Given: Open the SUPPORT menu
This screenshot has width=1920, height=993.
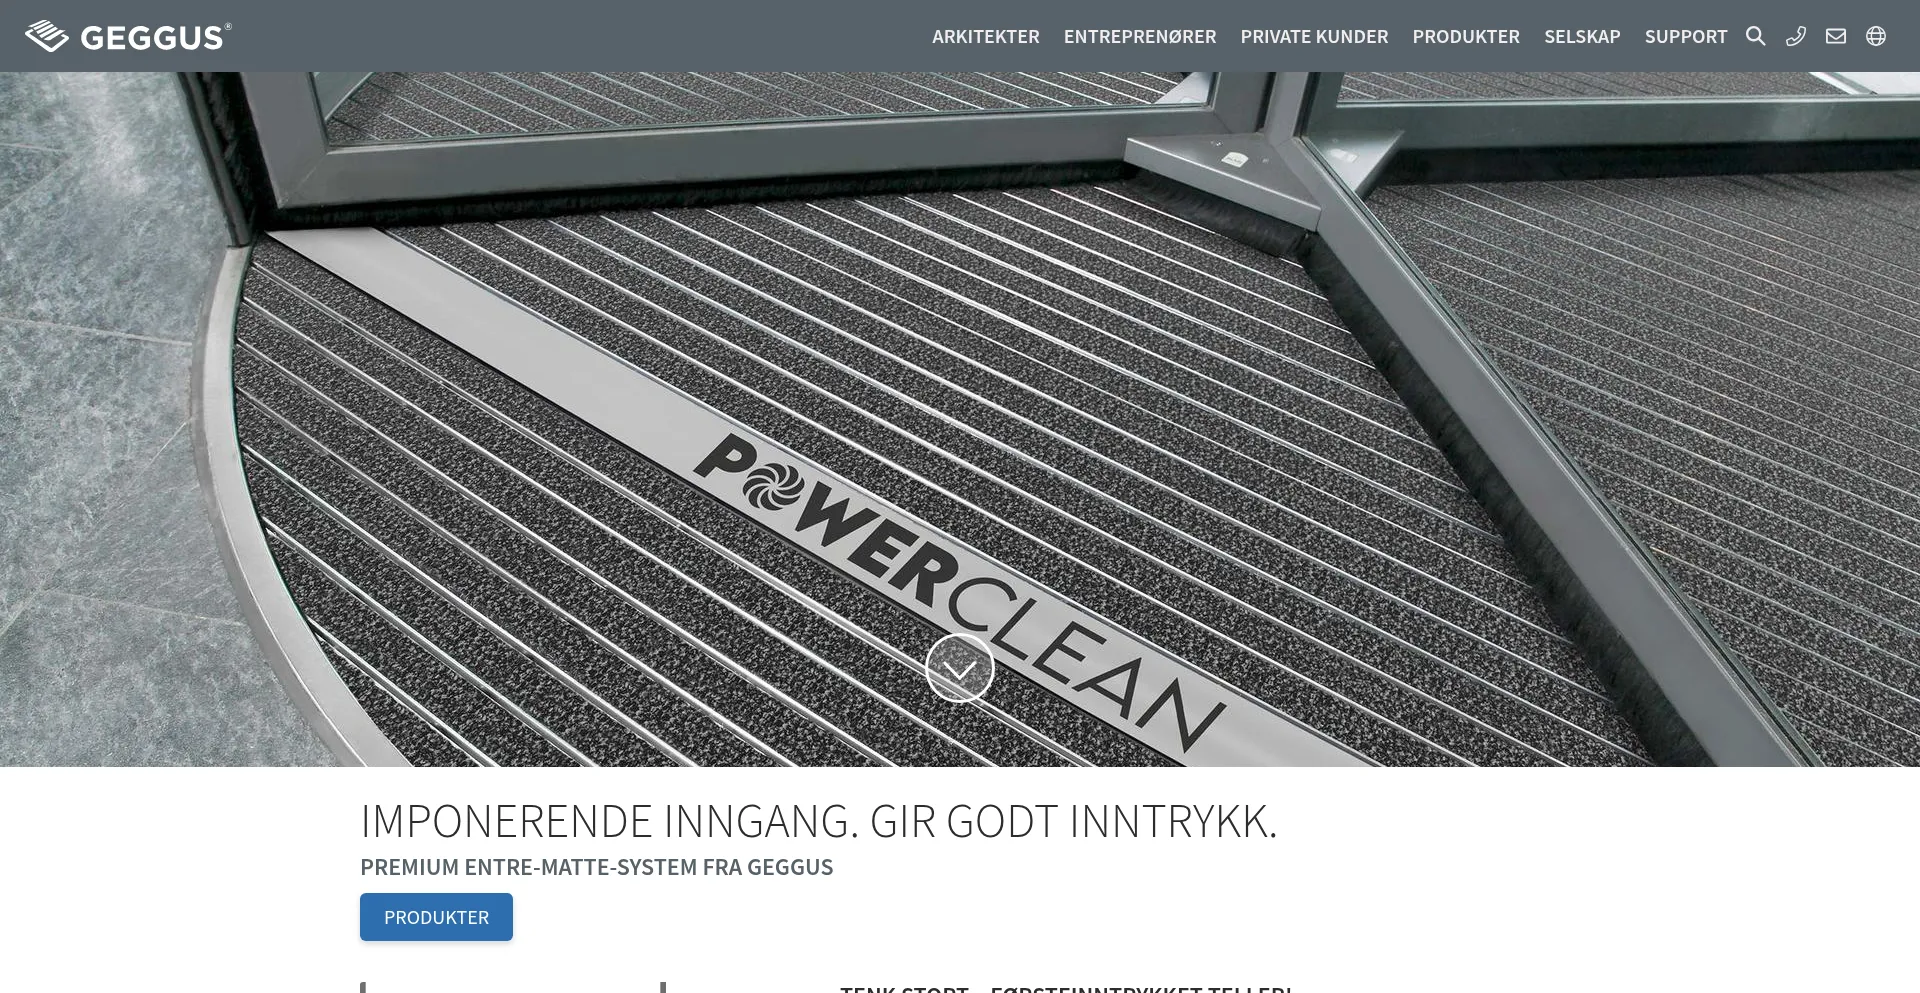Looking at the screenshot, I should click(1686, 37).
